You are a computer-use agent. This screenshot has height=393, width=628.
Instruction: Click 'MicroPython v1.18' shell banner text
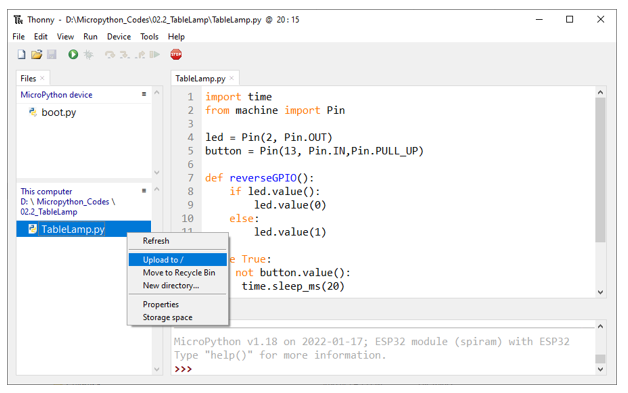tap(371, 342)
